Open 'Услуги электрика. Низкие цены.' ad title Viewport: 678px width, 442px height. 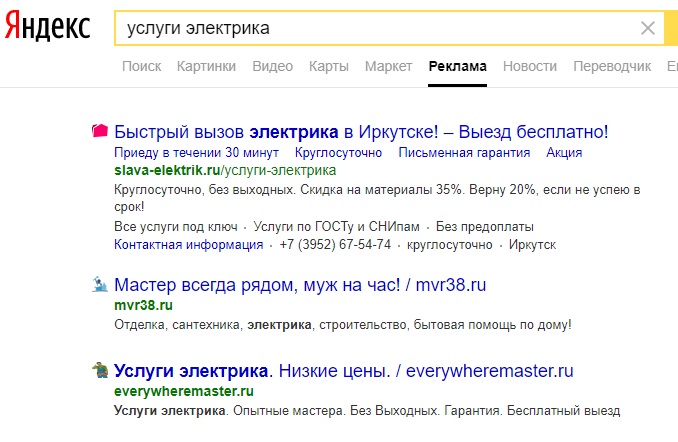pyautogui.click(x=343, y=371)
